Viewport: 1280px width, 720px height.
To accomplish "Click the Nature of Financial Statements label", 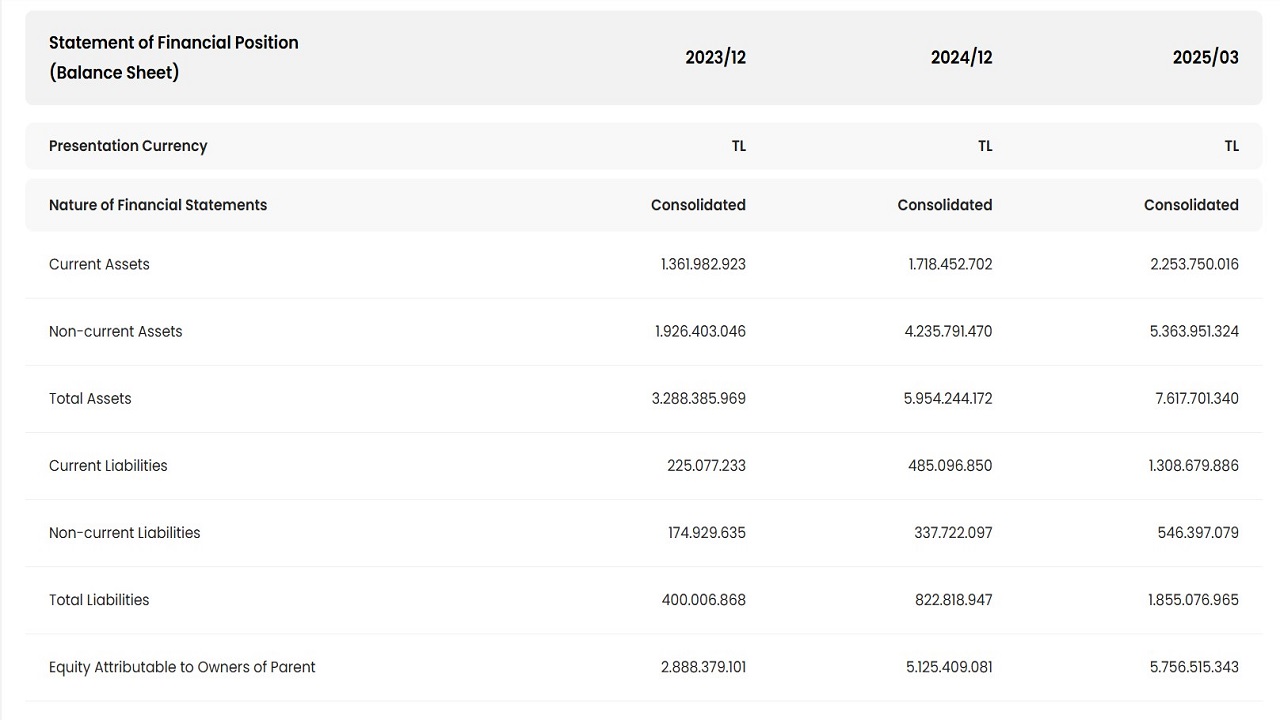I will 158,205.
